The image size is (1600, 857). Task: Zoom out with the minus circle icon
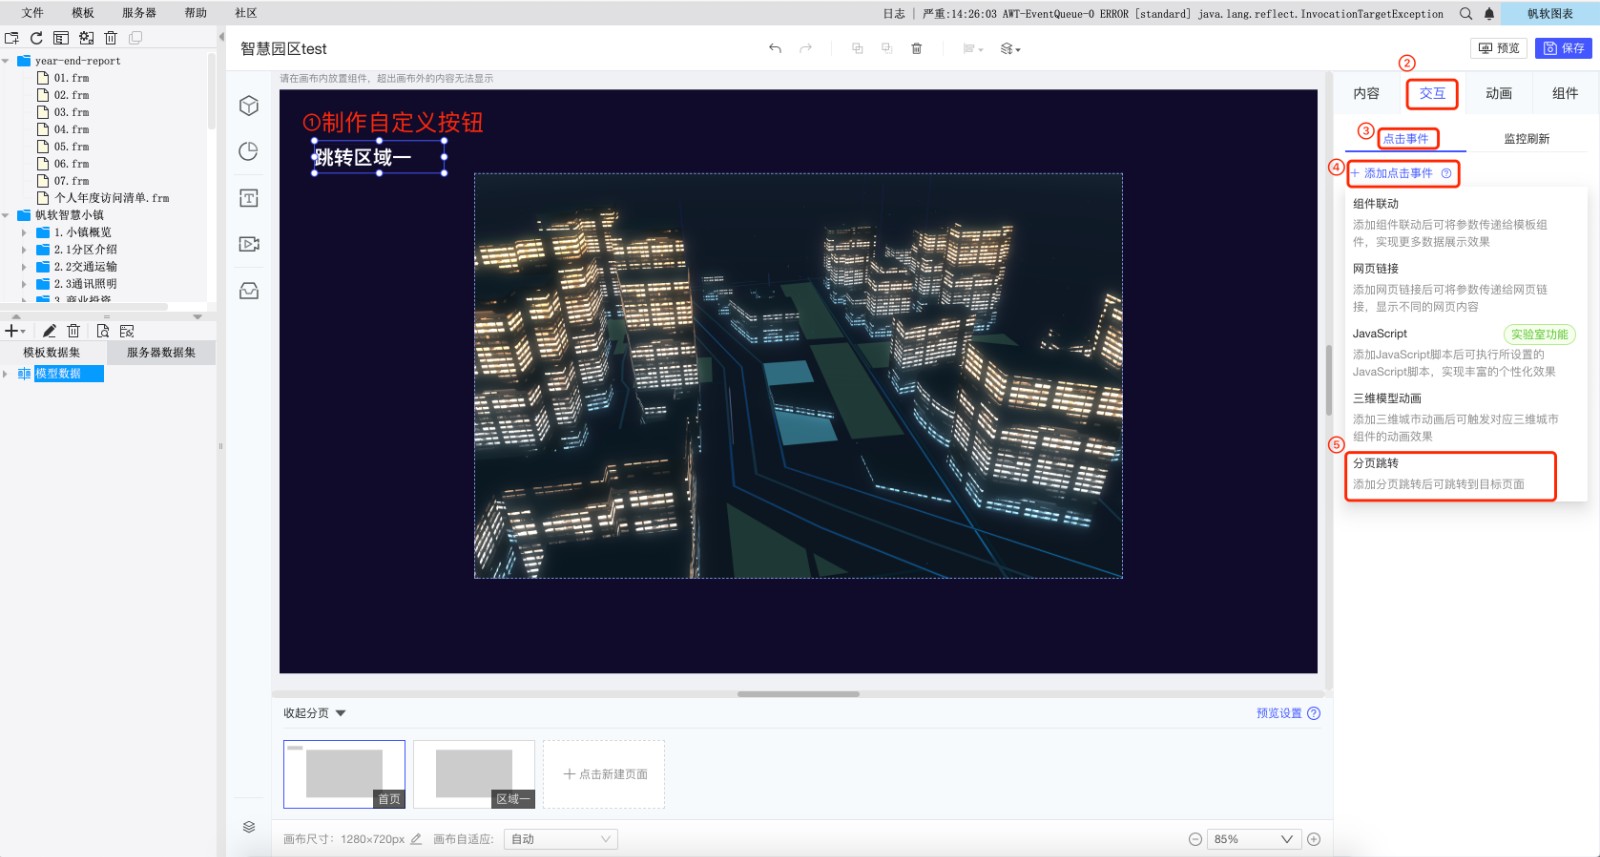1195,839
